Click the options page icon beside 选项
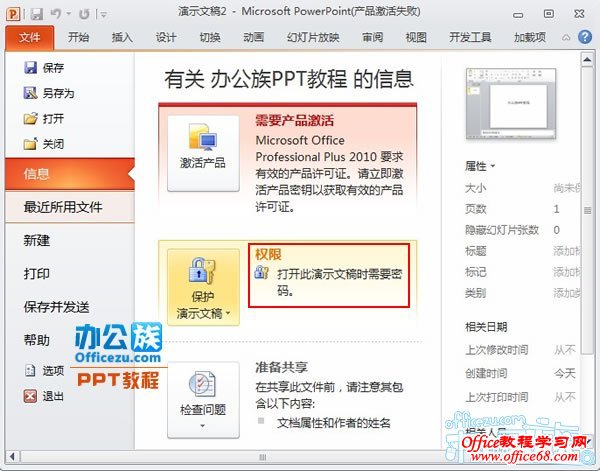Screen dimensions: 600x471 [30, 370]
